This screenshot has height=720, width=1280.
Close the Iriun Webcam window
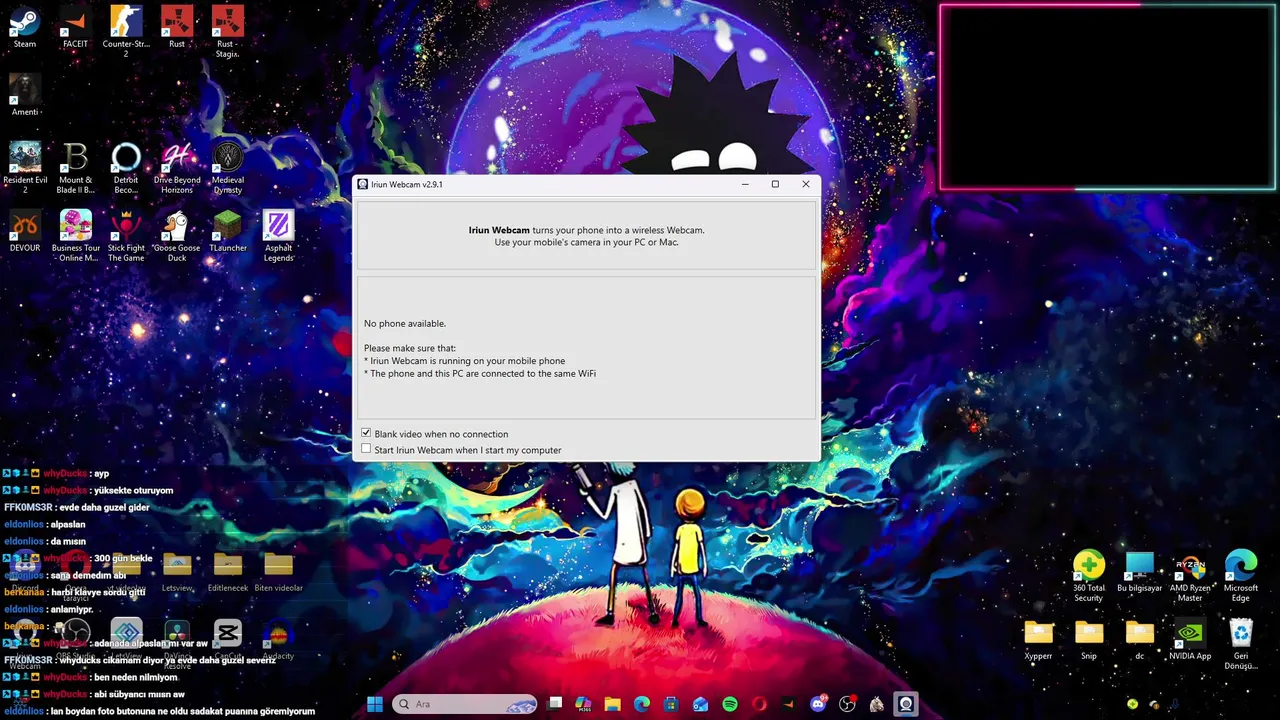click(x=806, y=184)
